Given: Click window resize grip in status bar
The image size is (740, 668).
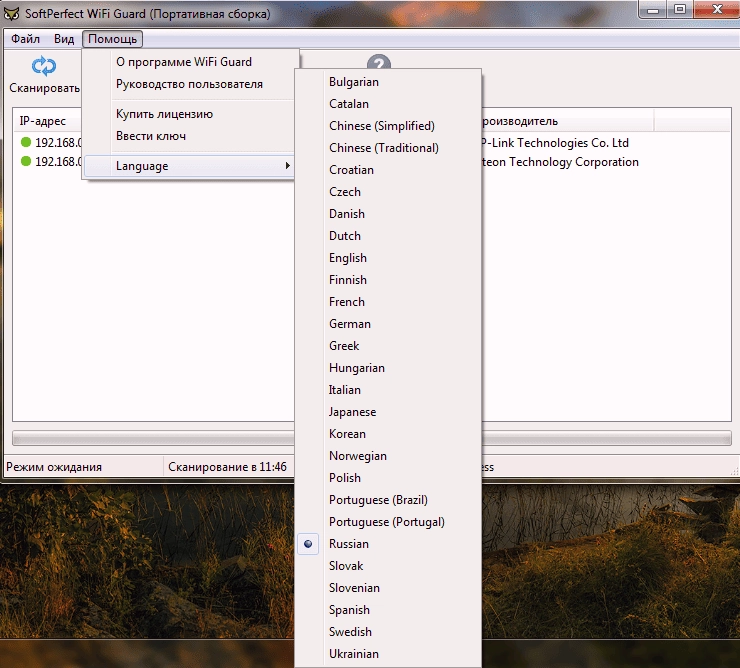Looking at the screenshot, I should [734, 471].
